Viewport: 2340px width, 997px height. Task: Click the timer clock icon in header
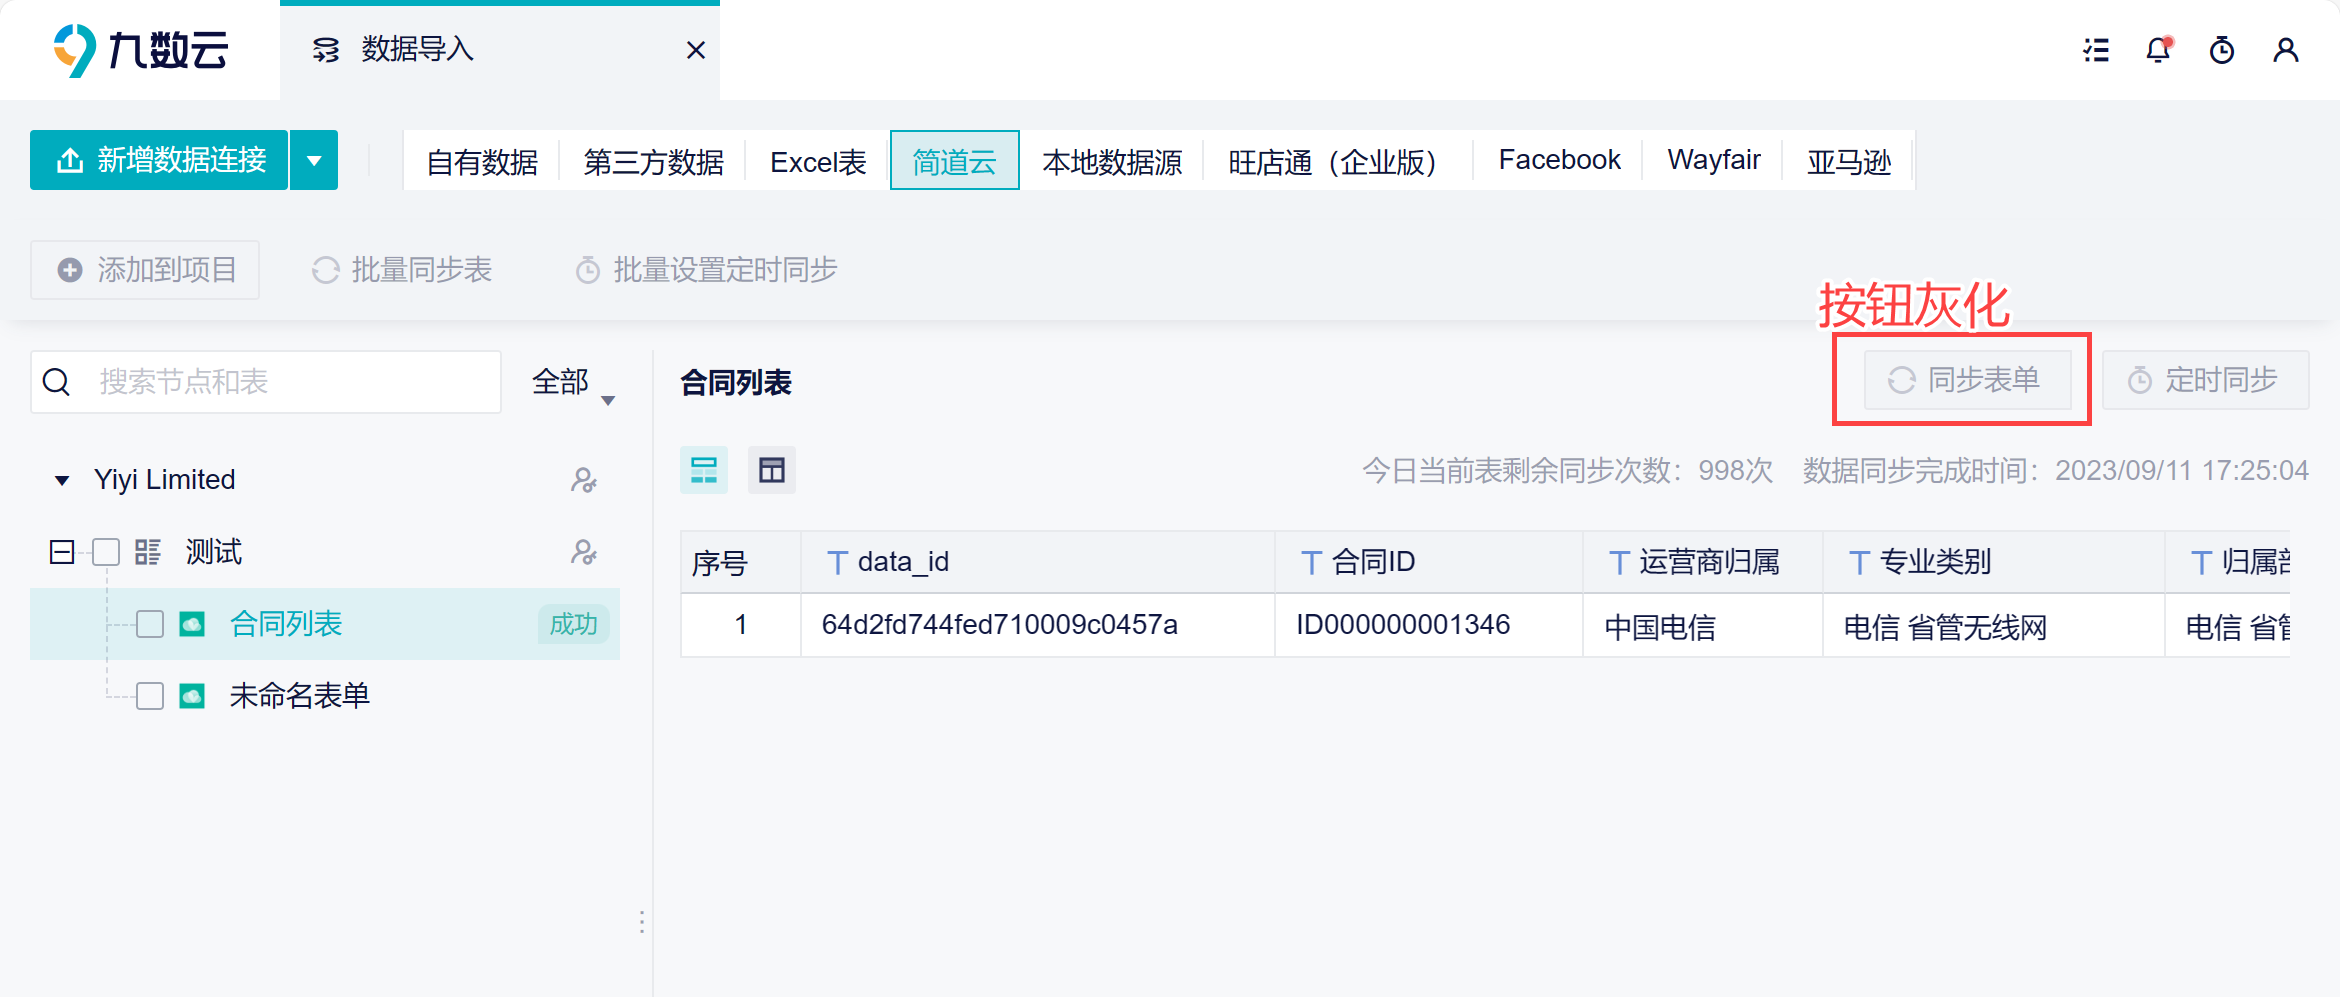coord(2222,50)
